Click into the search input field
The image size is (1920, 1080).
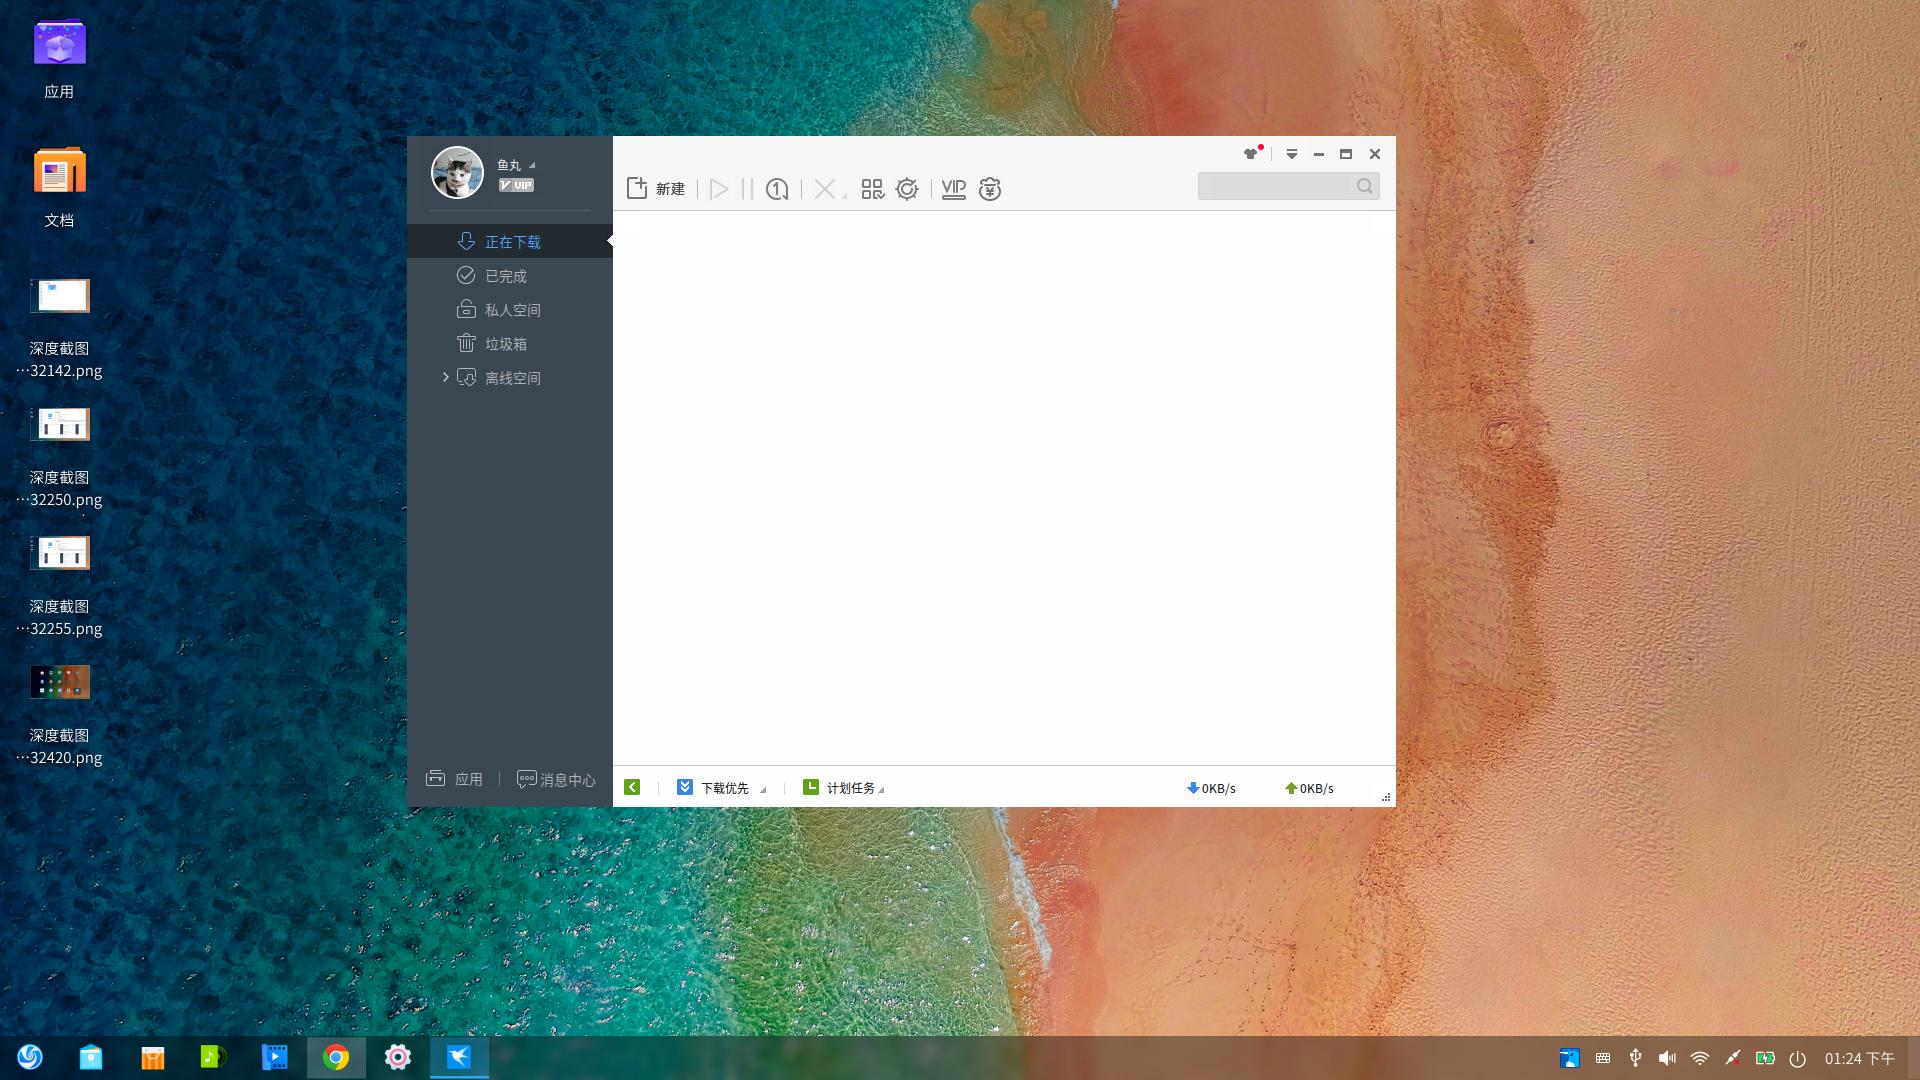1275,186
